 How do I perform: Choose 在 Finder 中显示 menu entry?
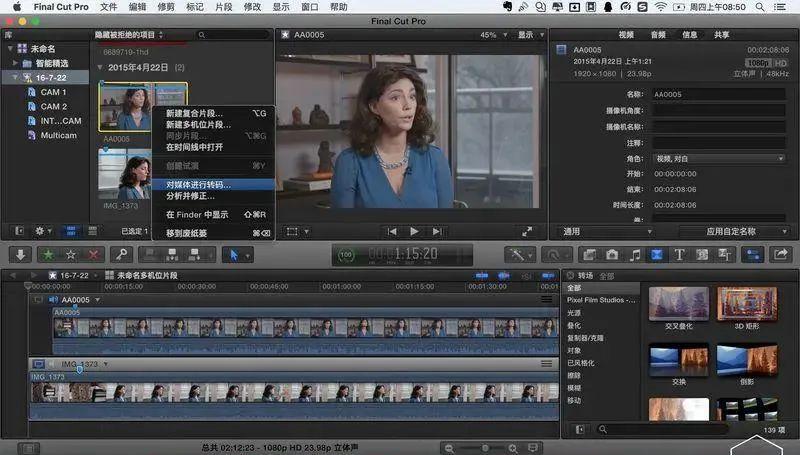[213, 215]
